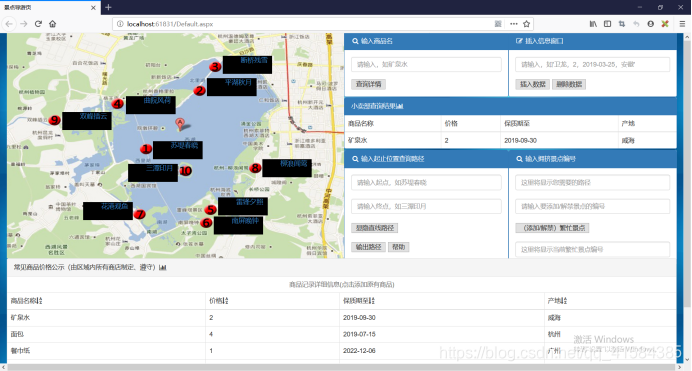Image resolution: width=692 pixels, height=371 pixels.
Task: Click red map marker number 4
Action: tap(117, 104)
